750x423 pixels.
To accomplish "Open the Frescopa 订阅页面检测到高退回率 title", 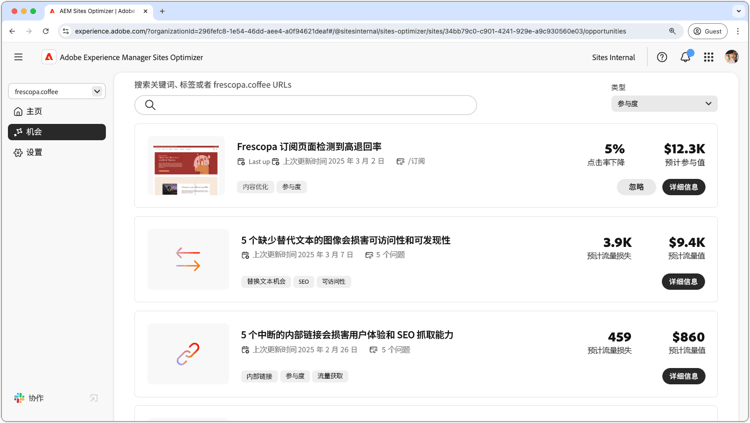I will 309,146.
